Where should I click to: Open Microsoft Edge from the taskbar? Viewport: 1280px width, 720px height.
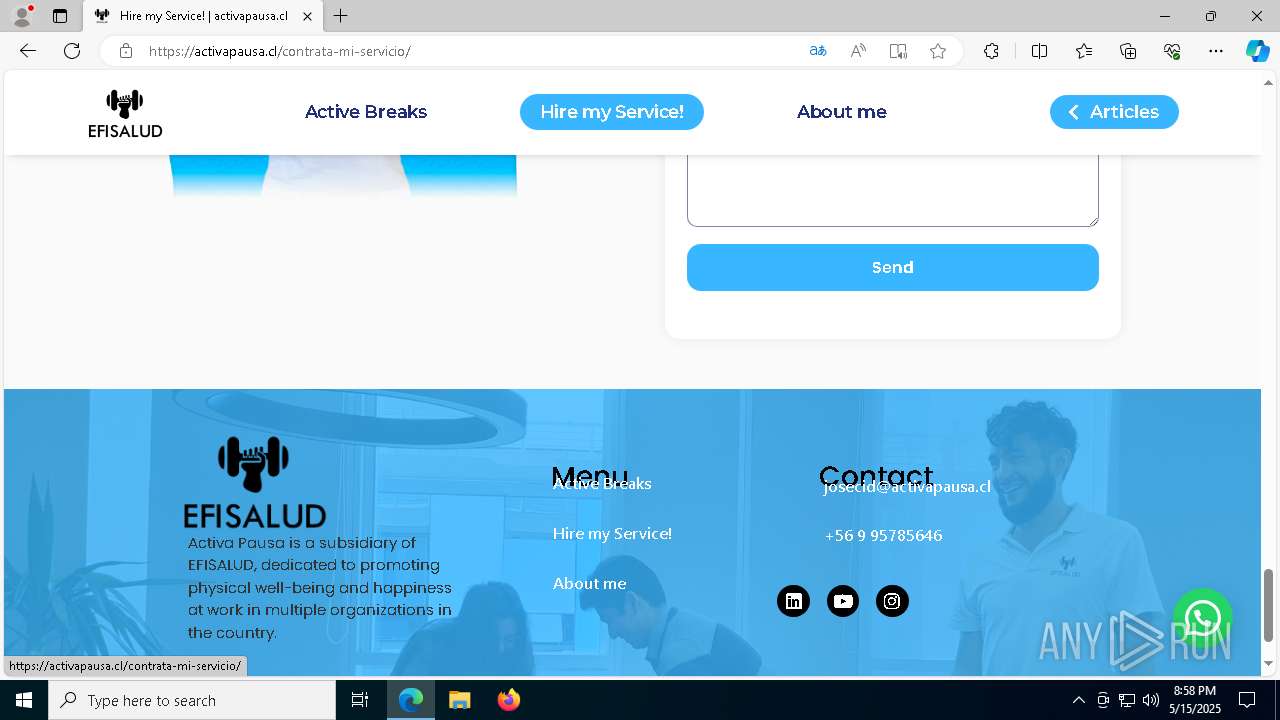[x=411, y=700]
